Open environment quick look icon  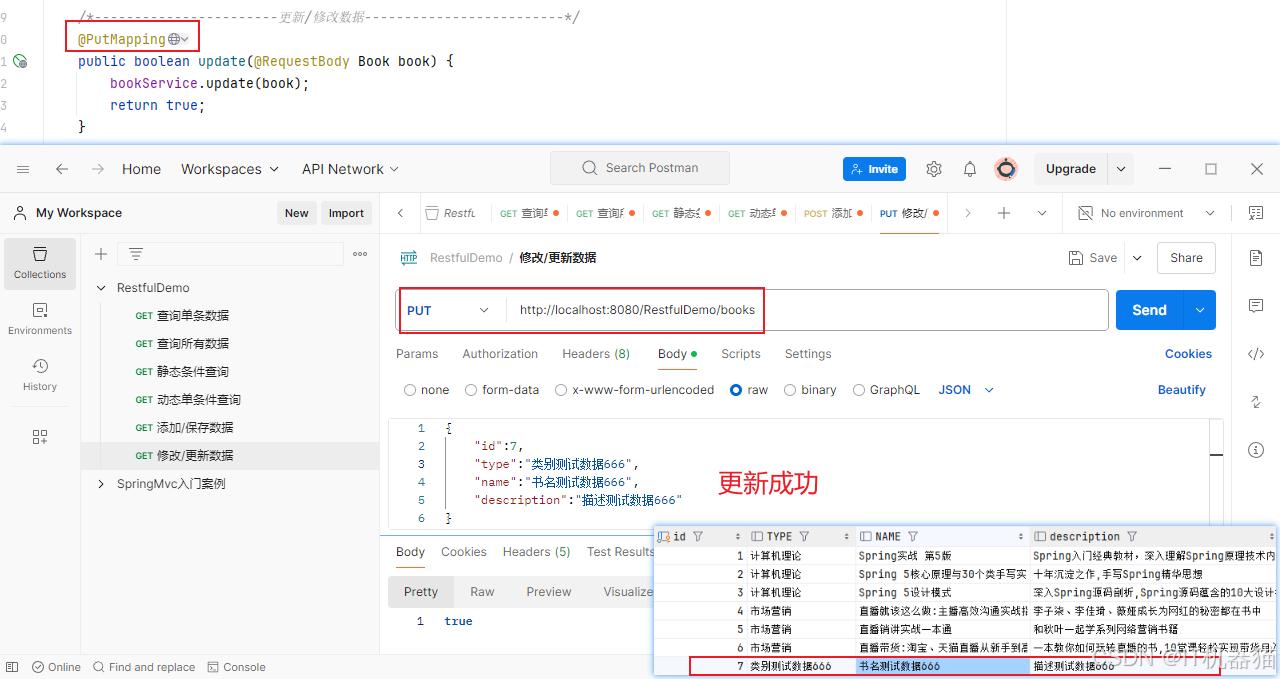(1256, 213)
